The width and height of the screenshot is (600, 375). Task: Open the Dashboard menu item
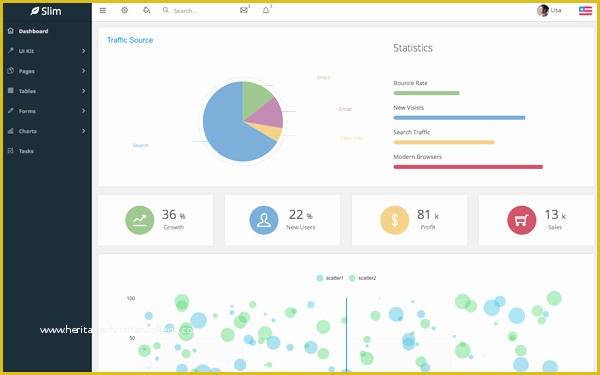(47, 31)
